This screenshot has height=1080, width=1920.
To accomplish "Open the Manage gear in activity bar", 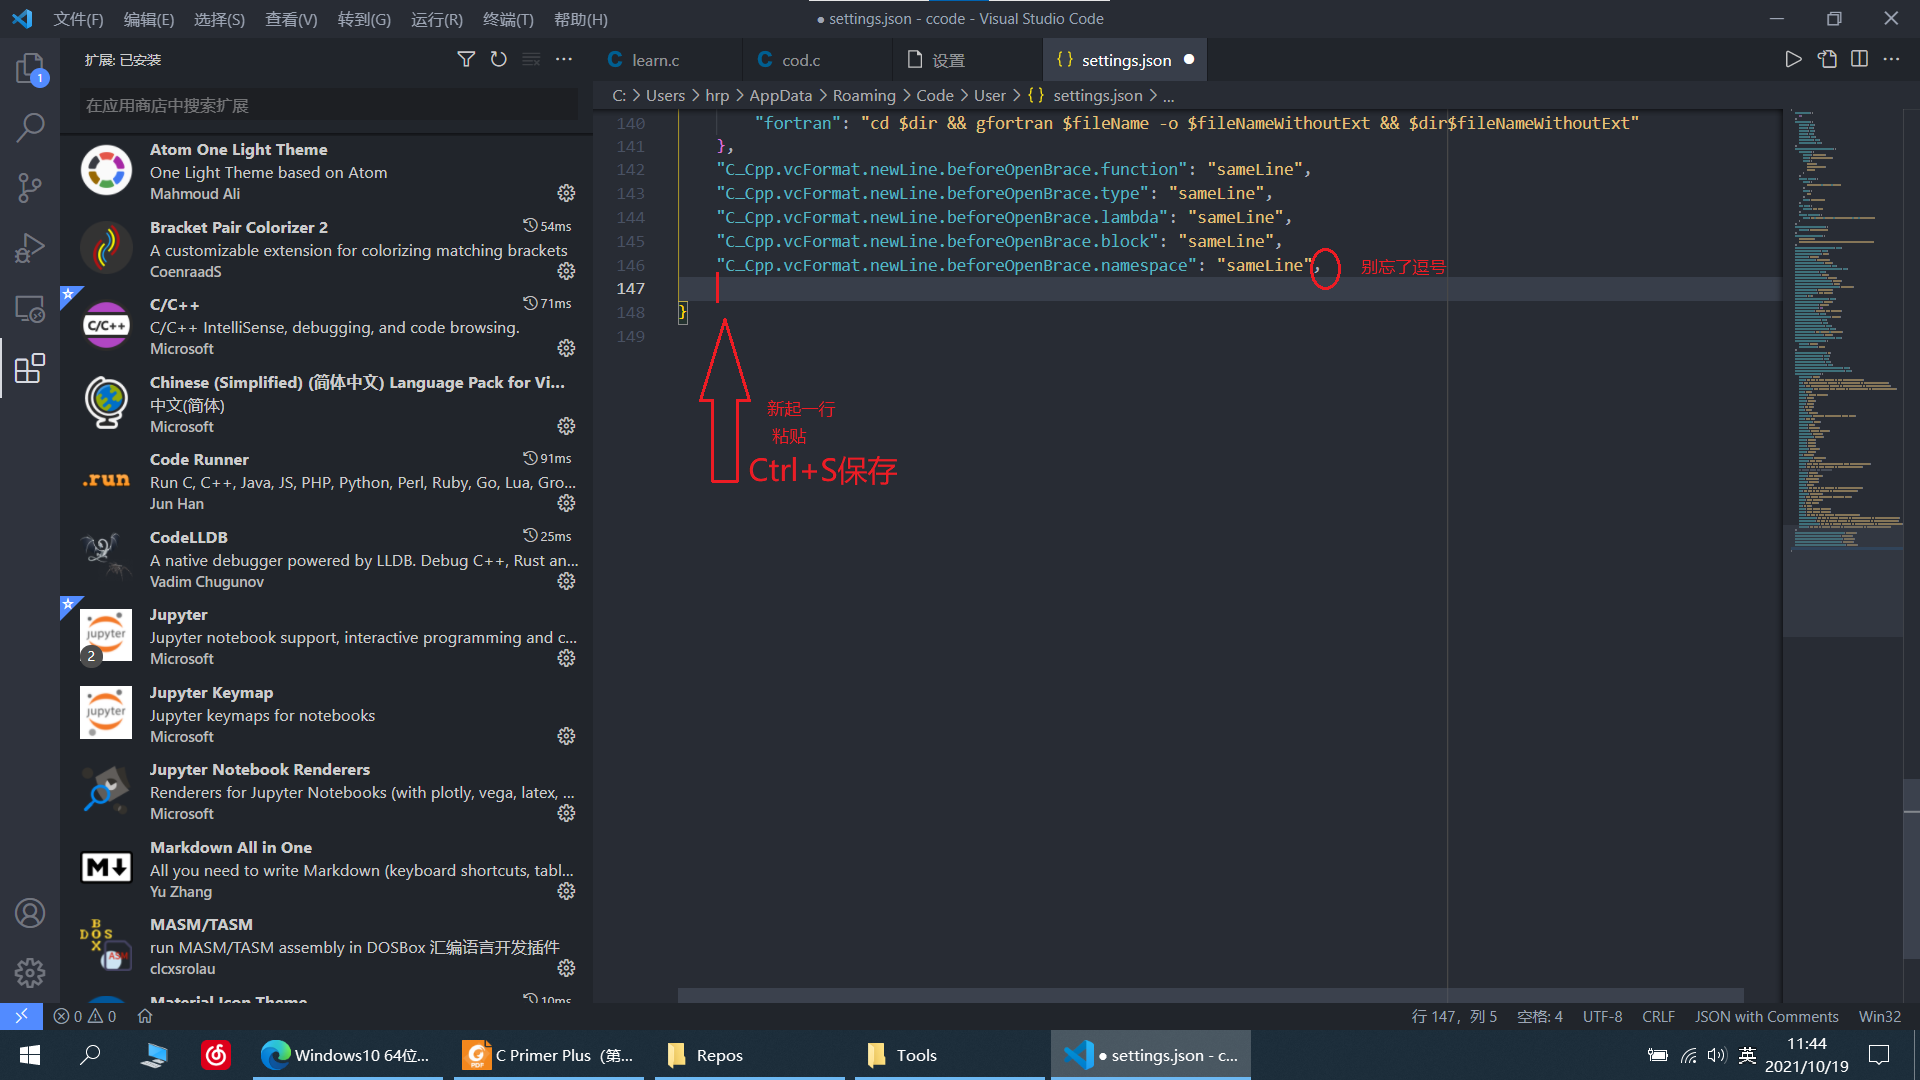I will click(30, 972).
